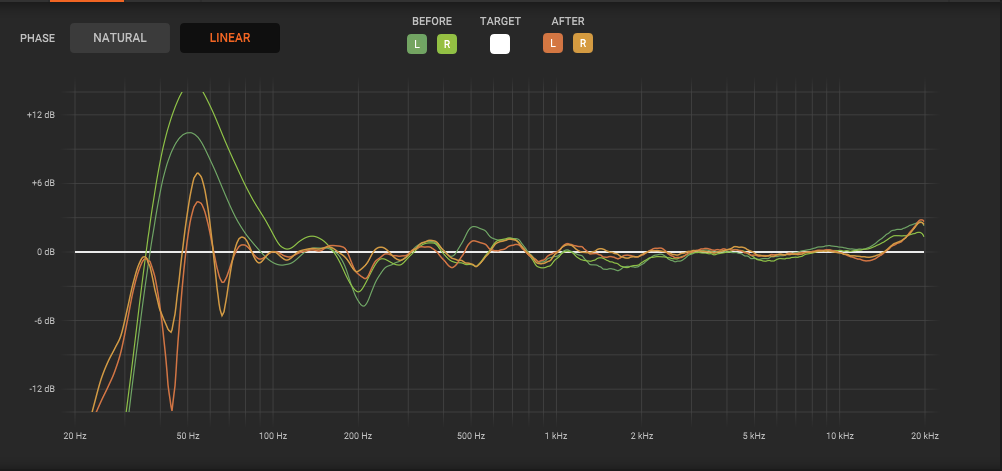Toggle the BEFORE right channel curve

[x=447, y=44]
